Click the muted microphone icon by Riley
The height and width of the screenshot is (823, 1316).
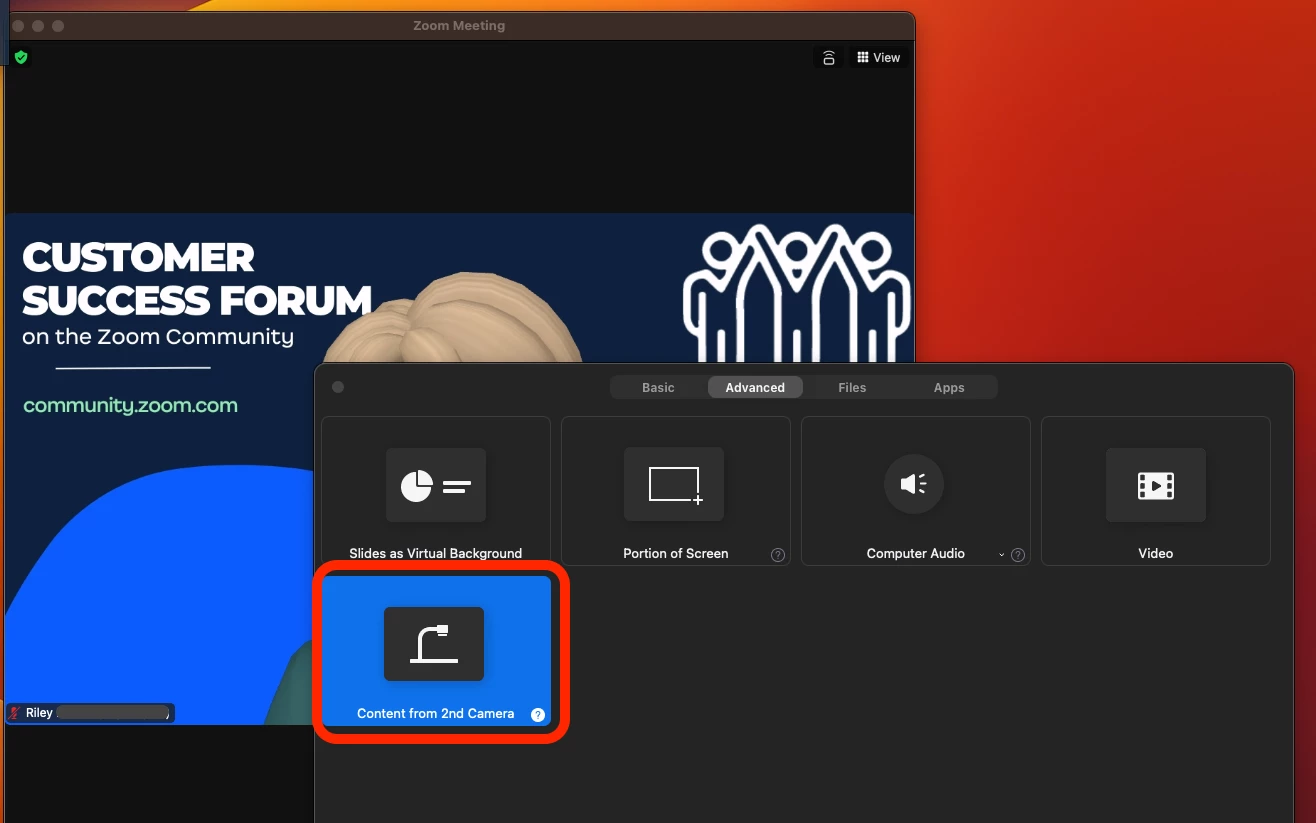tap(15, 713)
